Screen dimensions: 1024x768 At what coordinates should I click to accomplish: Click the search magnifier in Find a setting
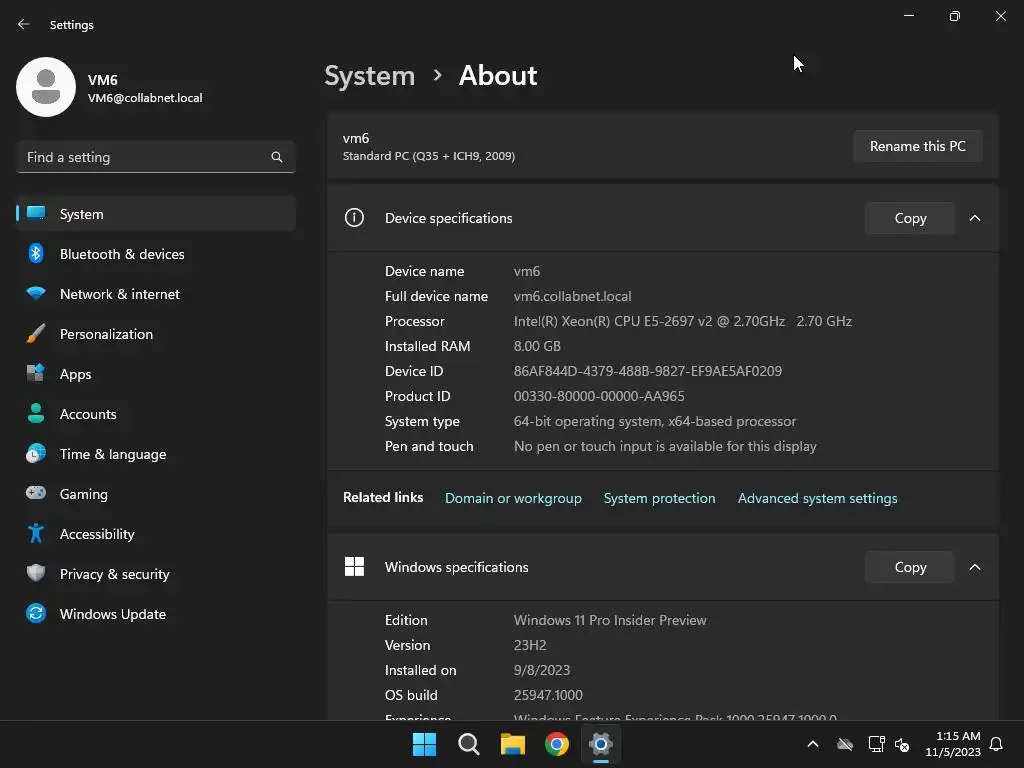277,157
